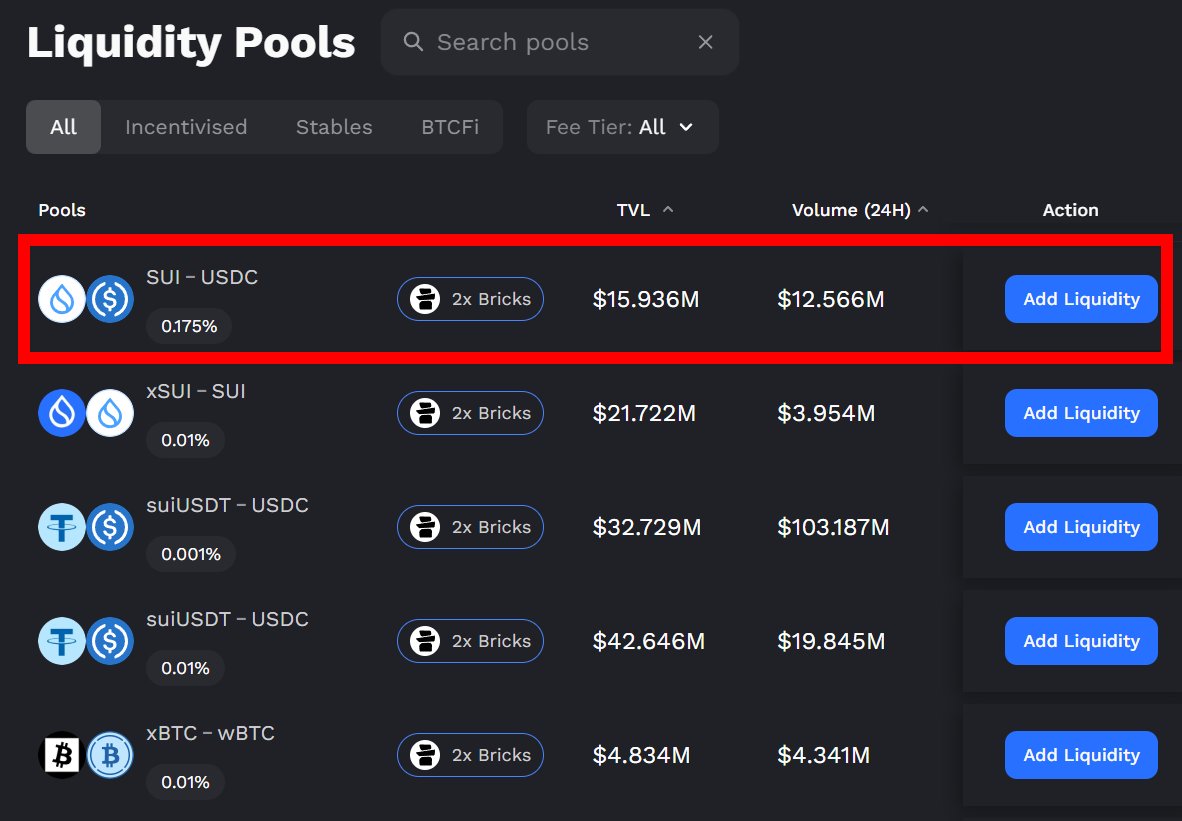This screenshot has width=1182, height=821.
Task: Click the xSUI – SUI pool name
Action: 196,391
